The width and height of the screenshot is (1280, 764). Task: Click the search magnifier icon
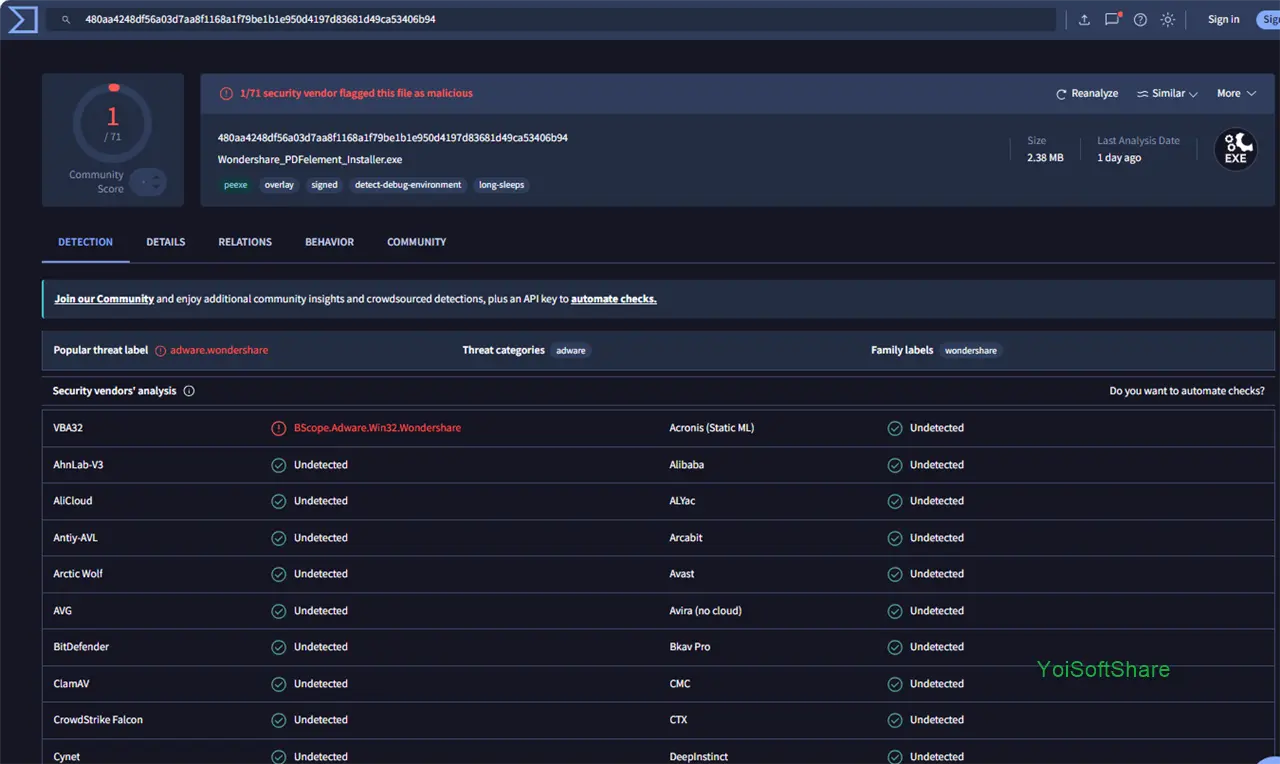(66, 20)
